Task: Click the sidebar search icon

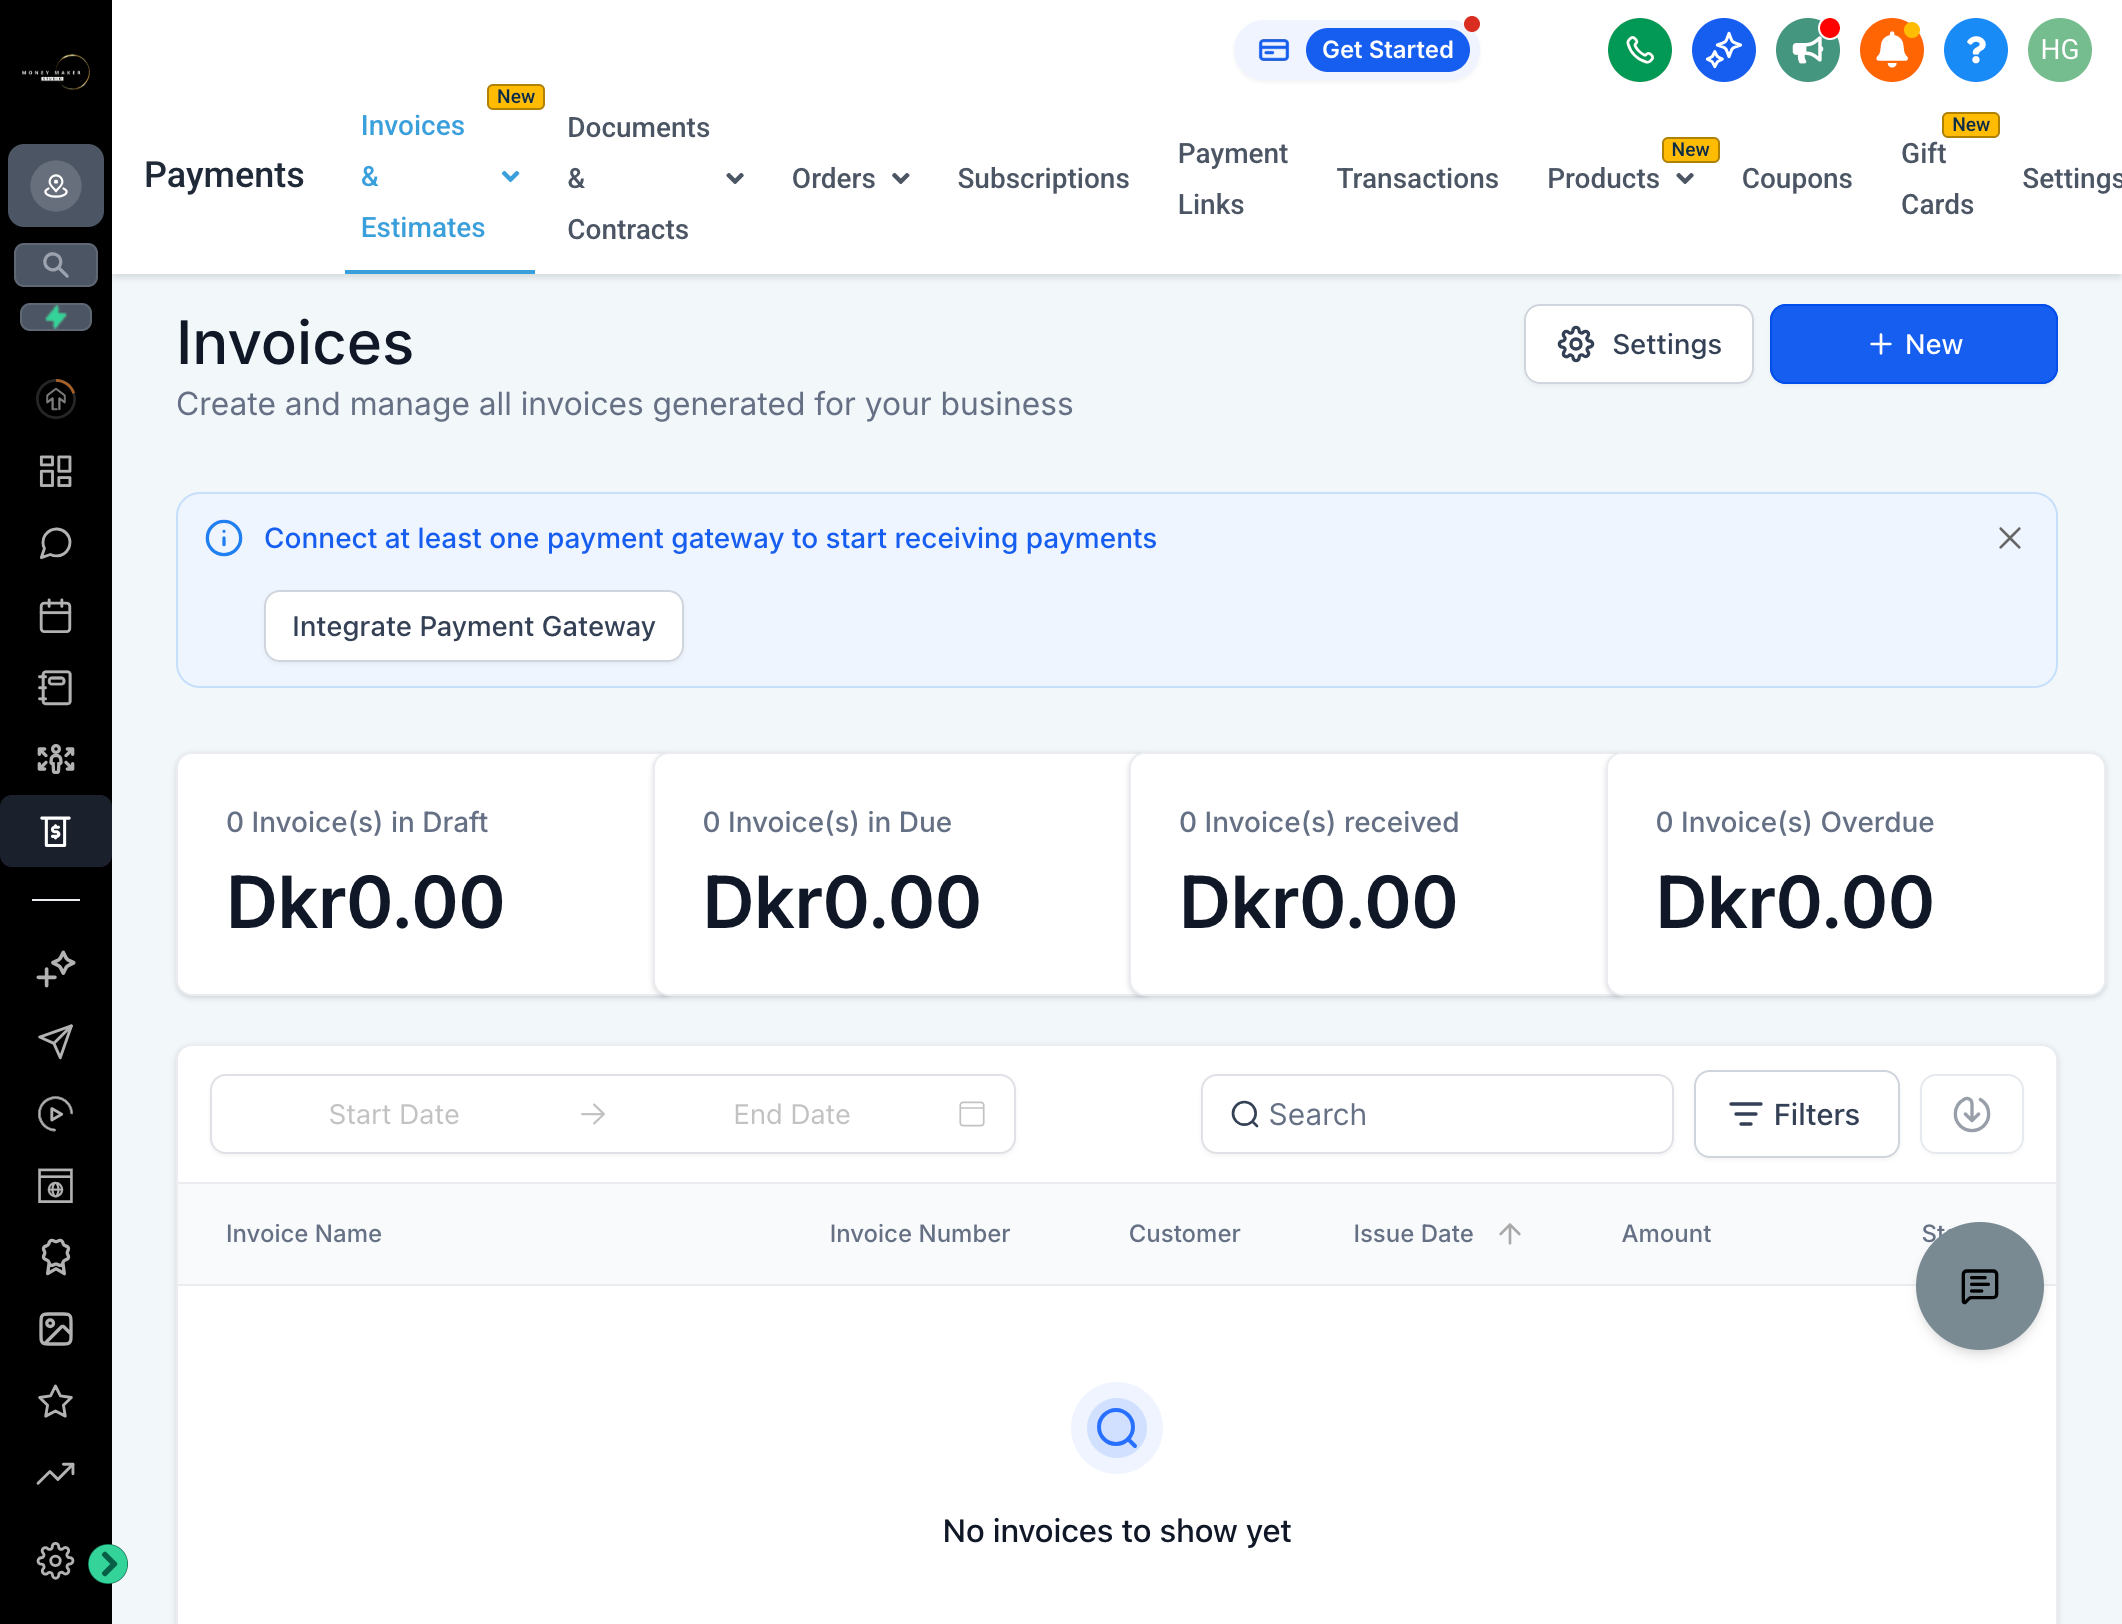Action: pos(56,265)
